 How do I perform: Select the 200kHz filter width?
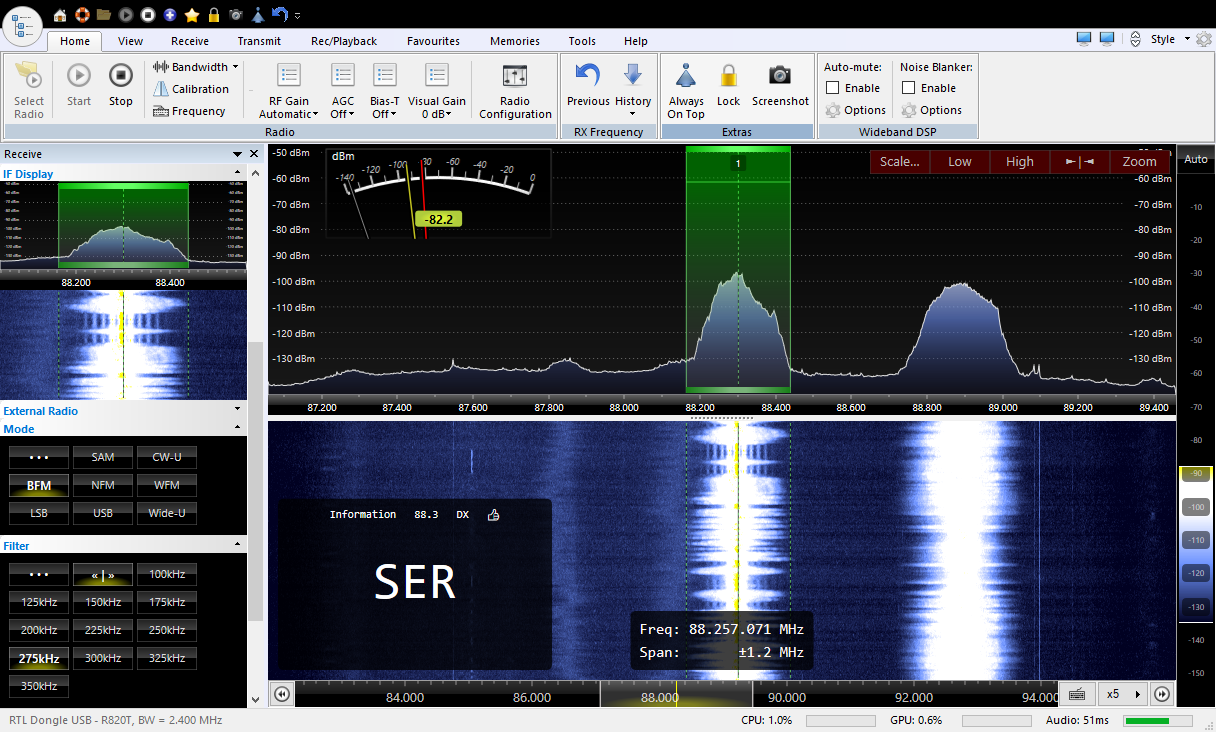(x=39, y=631)
